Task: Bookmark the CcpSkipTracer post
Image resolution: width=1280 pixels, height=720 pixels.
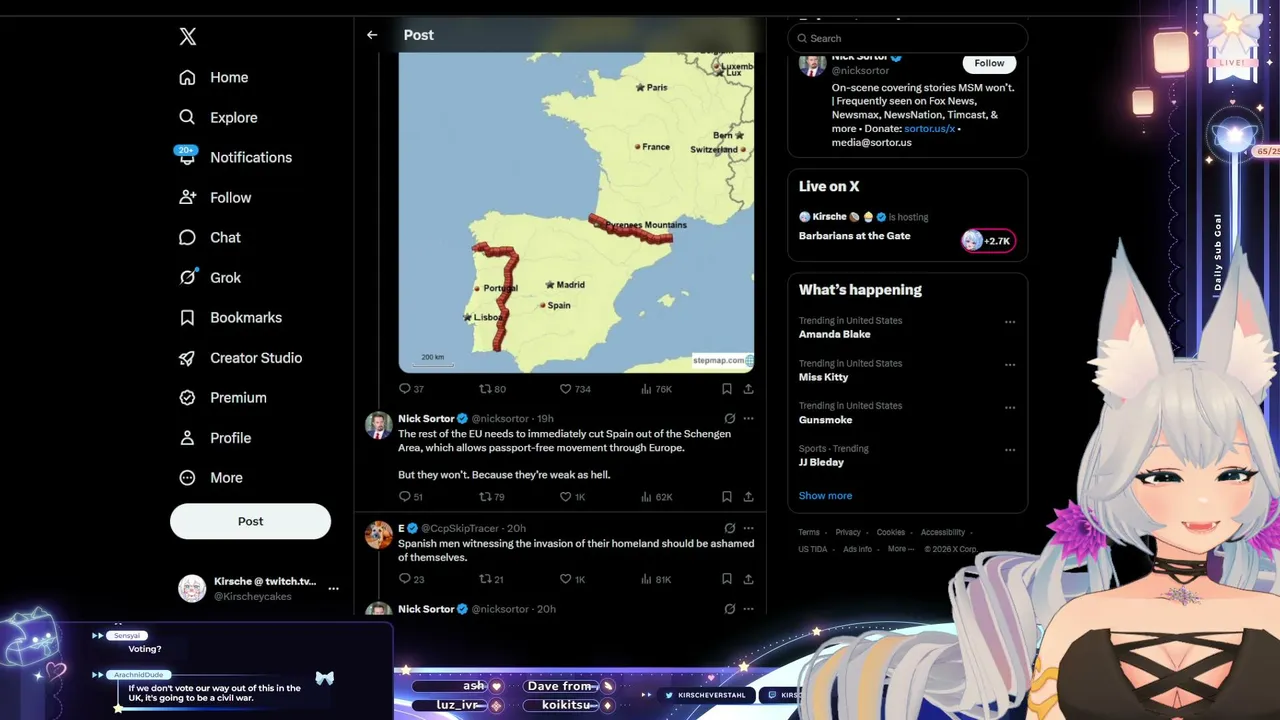Action: tap(727, 579)
